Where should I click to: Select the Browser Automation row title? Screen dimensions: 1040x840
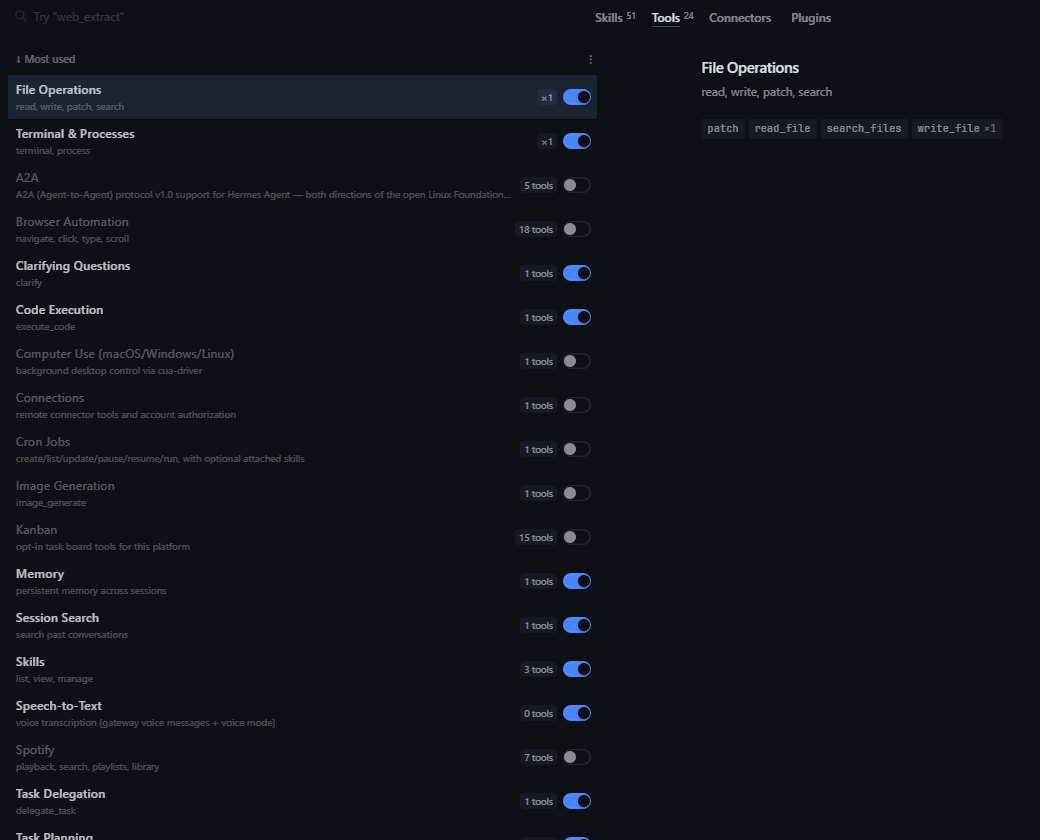(72, 222)
